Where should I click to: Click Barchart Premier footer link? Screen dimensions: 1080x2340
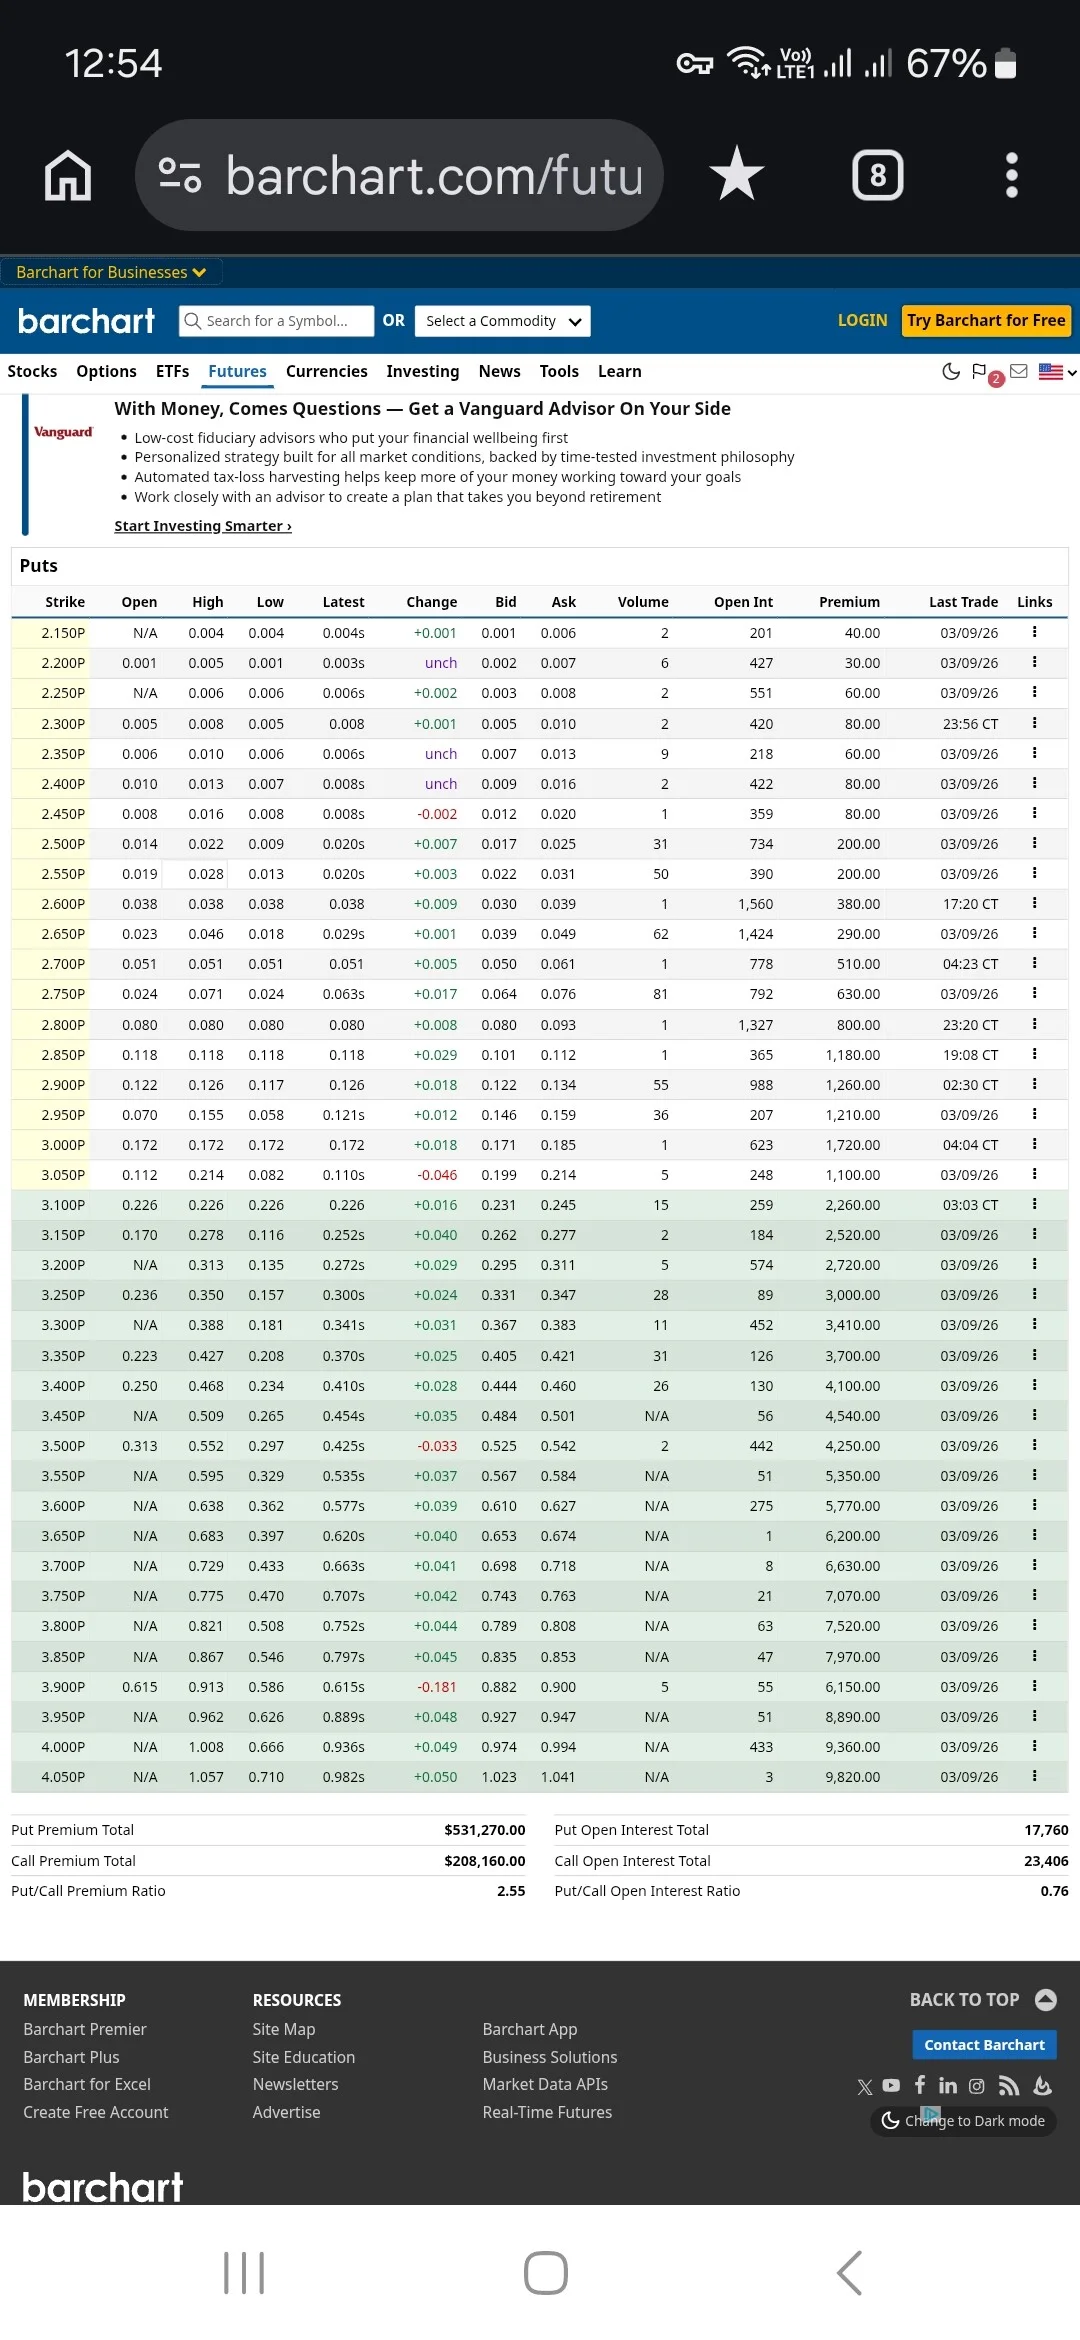click(x=85, y=2029)
